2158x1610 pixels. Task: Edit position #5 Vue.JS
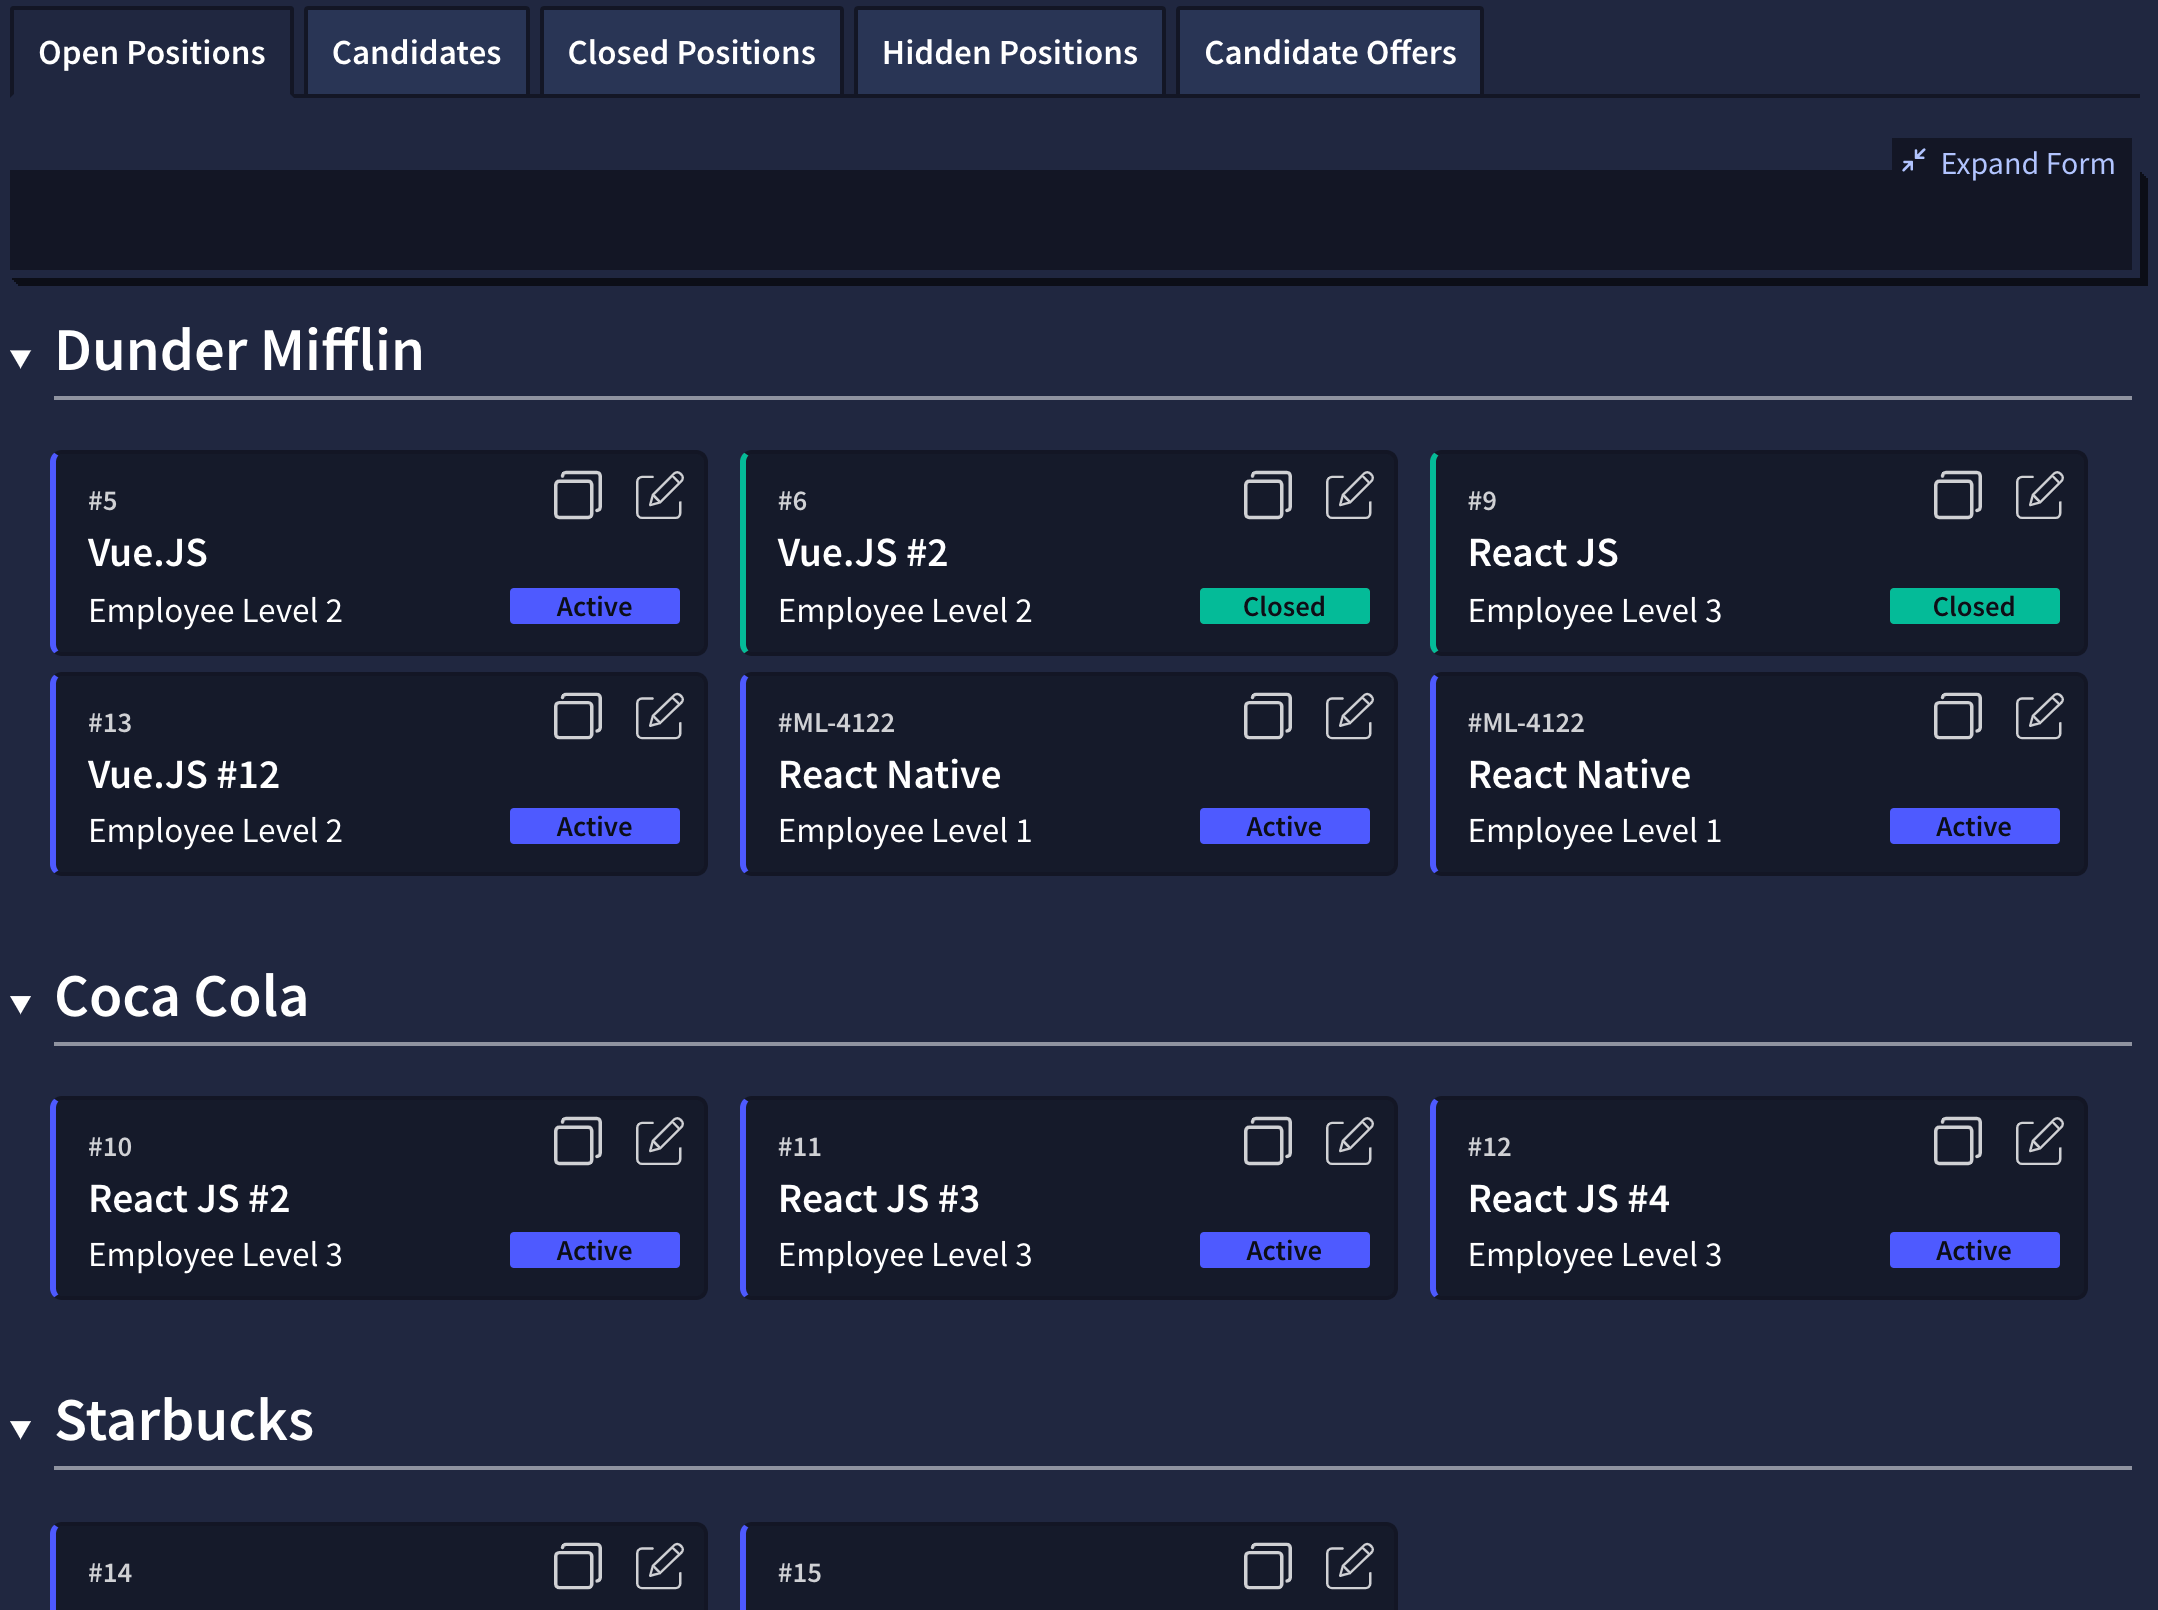[x=660, y=495]
